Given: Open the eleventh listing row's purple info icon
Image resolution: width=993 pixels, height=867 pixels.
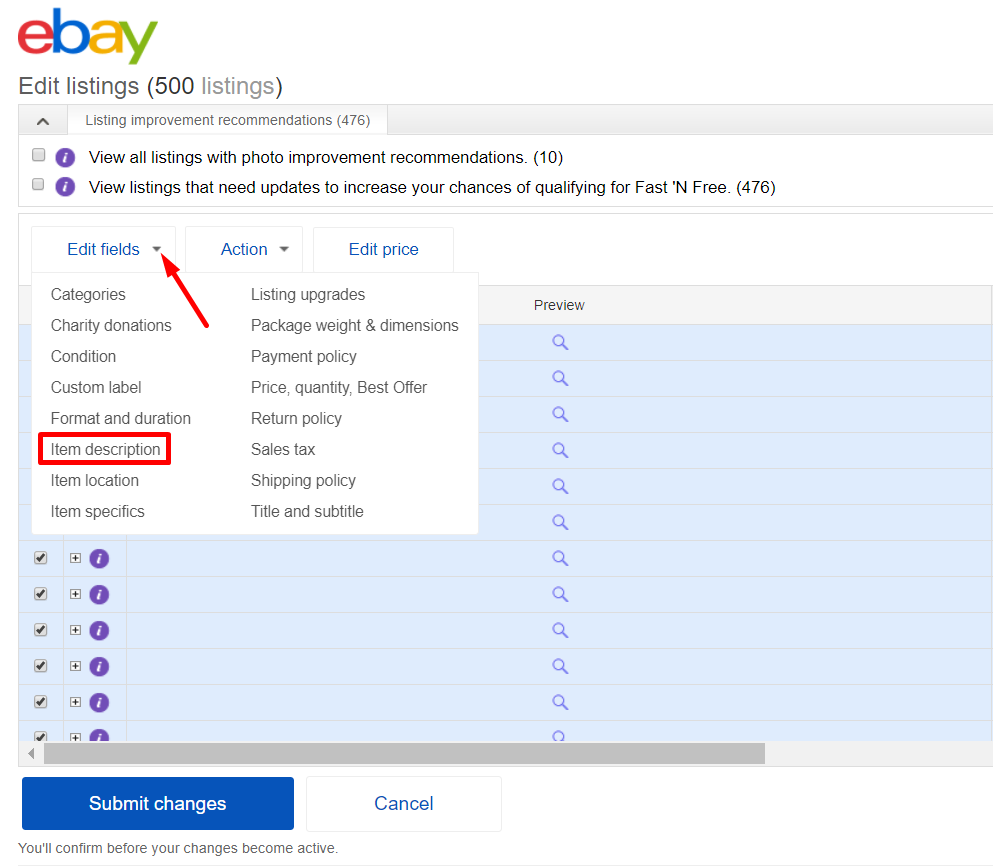Looking at the screenshot, I should pyautogui.click(x=99, y=702).
